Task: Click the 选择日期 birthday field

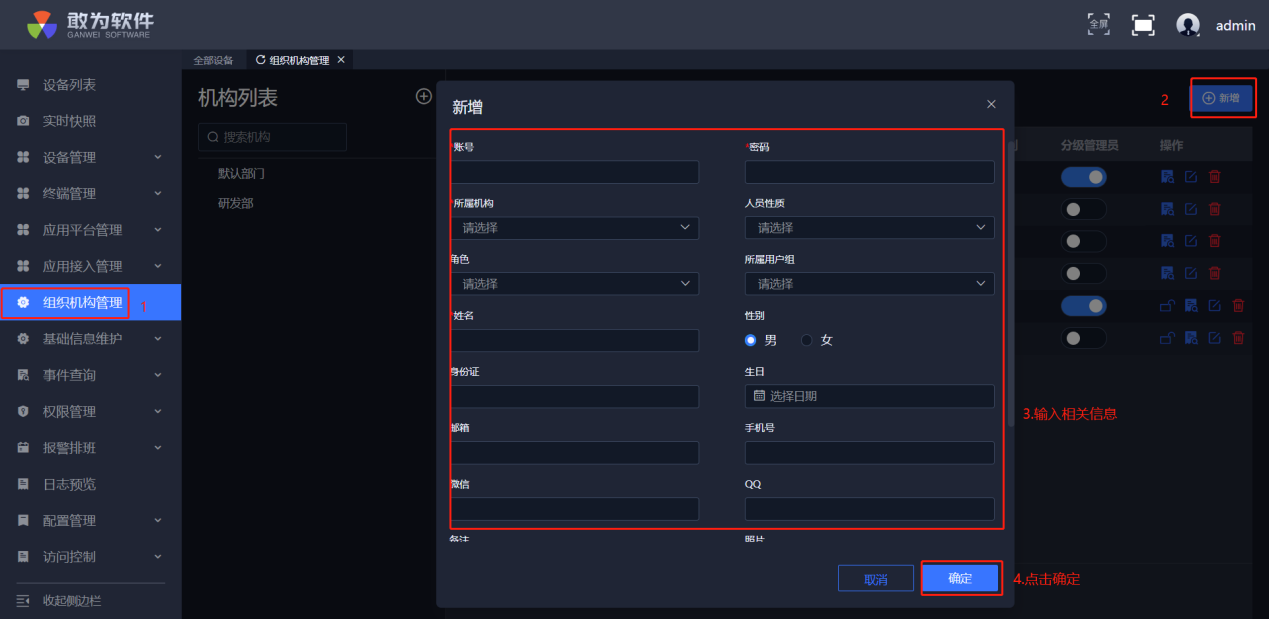Action: [870, 396]
